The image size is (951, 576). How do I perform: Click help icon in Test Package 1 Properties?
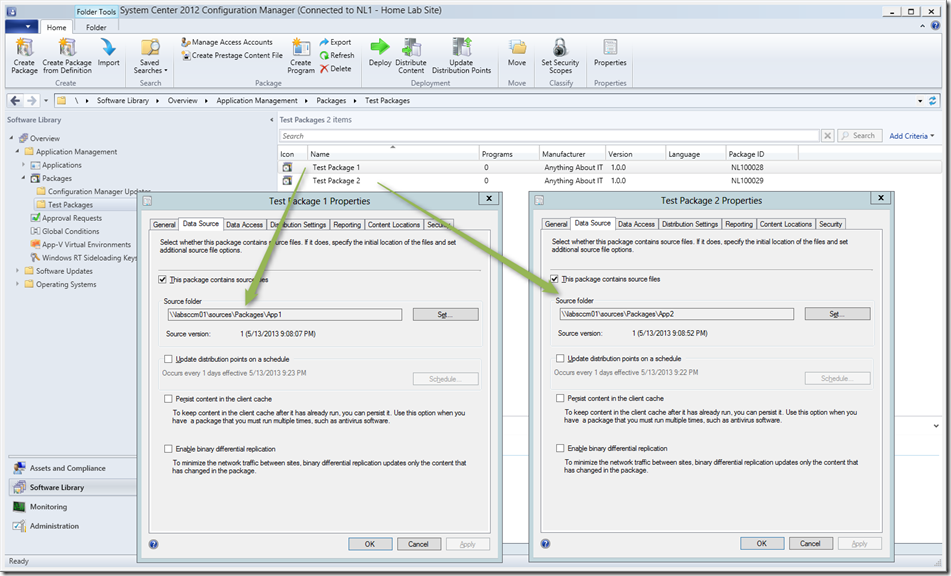153,544
